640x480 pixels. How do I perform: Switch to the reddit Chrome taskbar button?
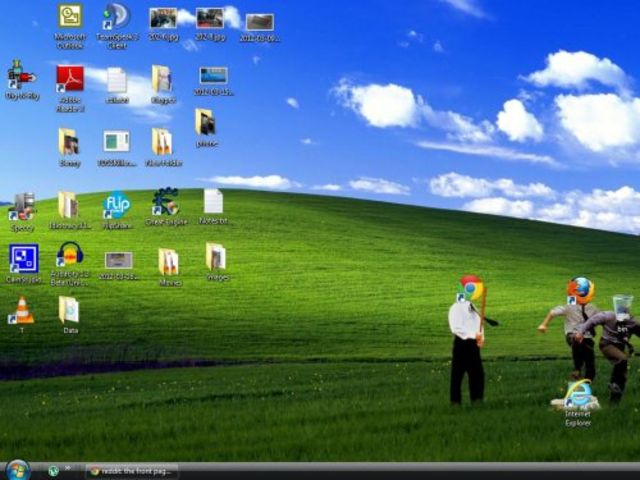131,471
